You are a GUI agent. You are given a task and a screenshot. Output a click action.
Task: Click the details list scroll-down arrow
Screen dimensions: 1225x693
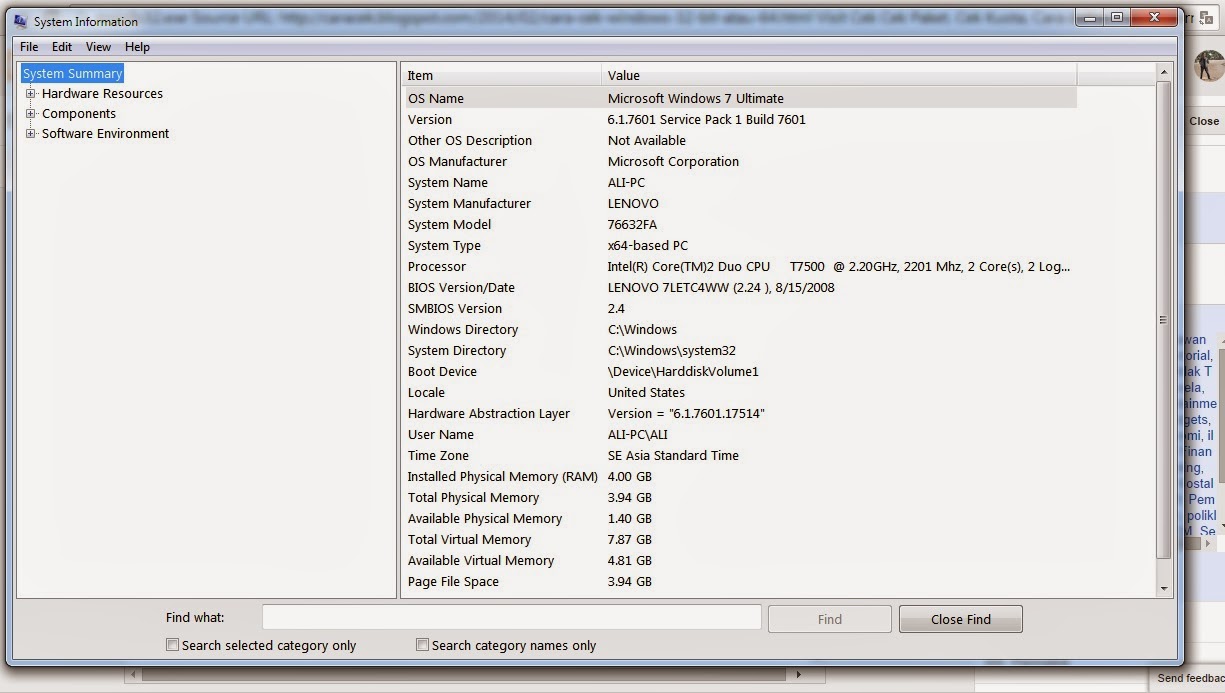point(1163,589)
